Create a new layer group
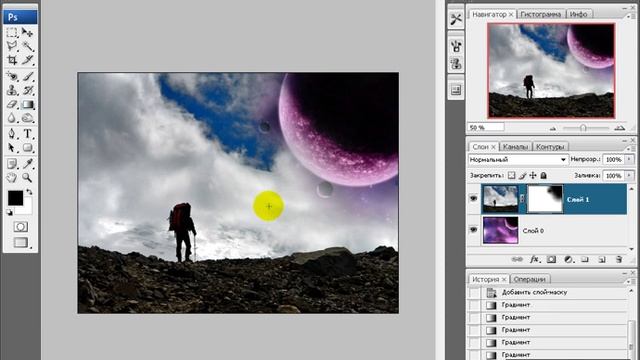 click(x=585, y=260)
